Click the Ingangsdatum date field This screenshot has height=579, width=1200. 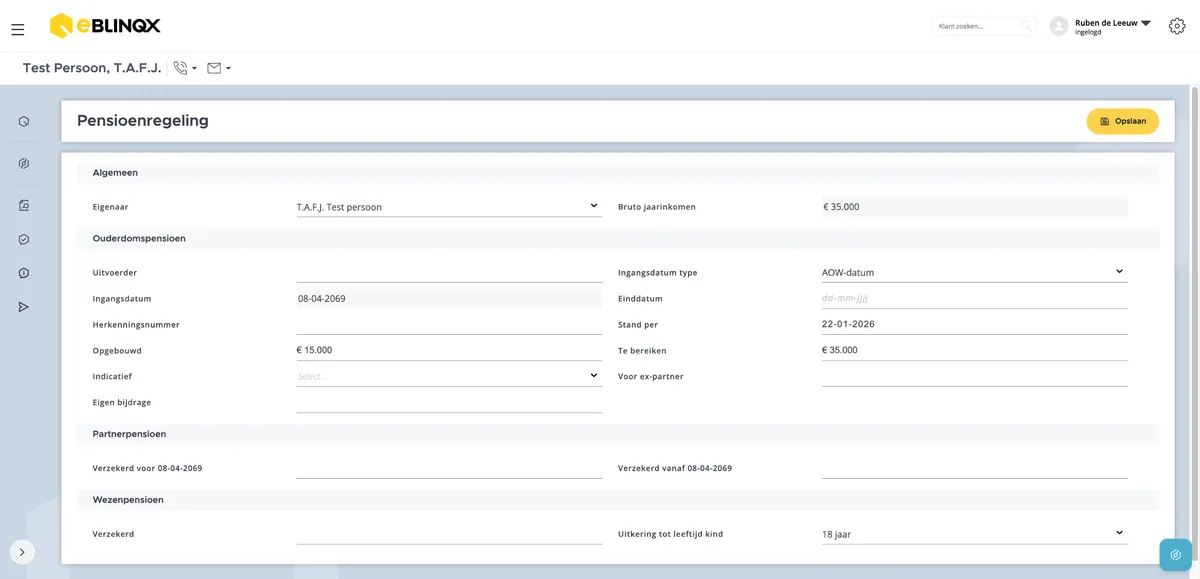click(x=449, y=298)
